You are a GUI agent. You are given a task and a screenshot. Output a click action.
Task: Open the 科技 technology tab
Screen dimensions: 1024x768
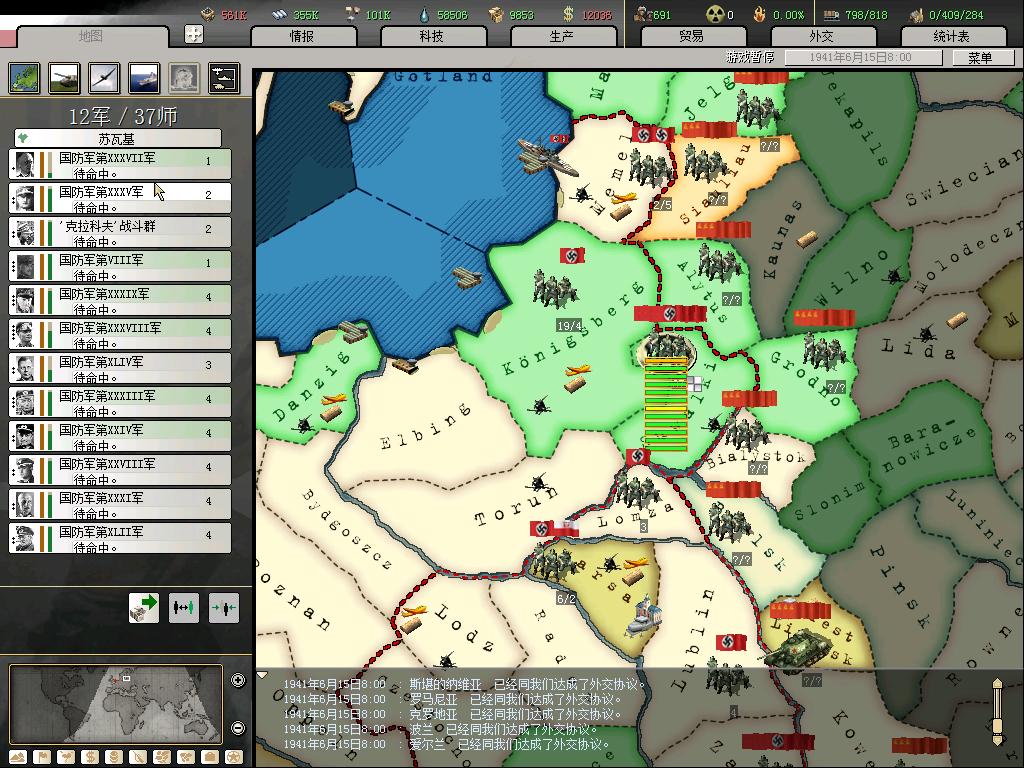(432, 37)
